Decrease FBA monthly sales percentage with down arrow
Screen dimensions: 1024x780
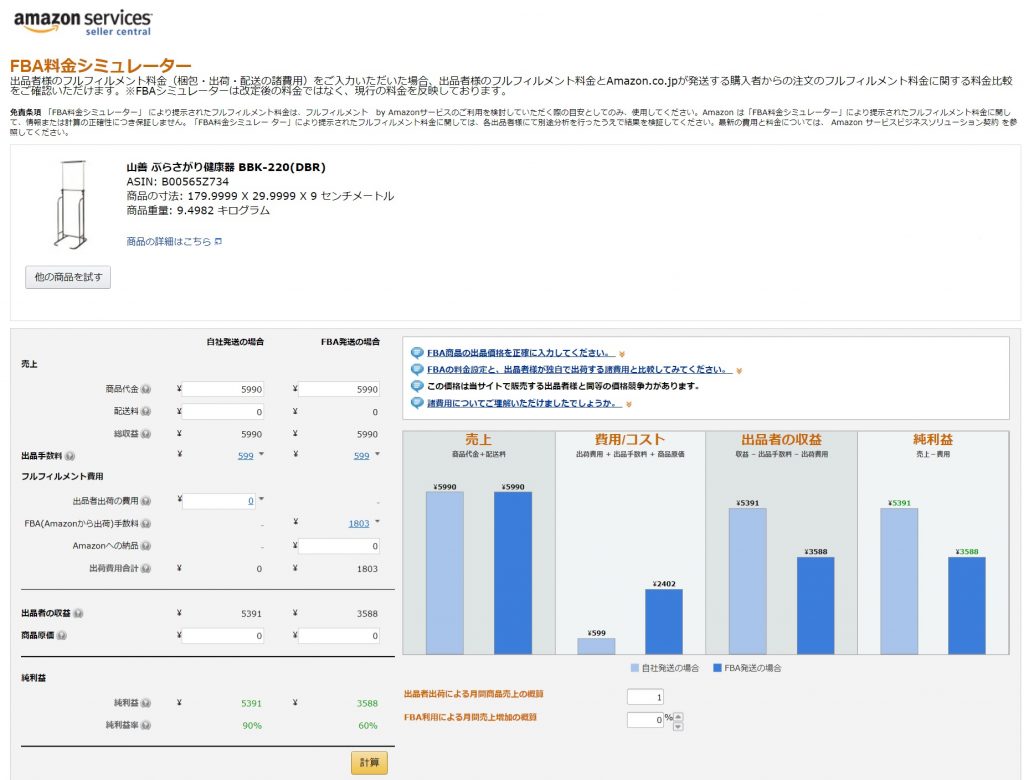(x=679, y=726)
